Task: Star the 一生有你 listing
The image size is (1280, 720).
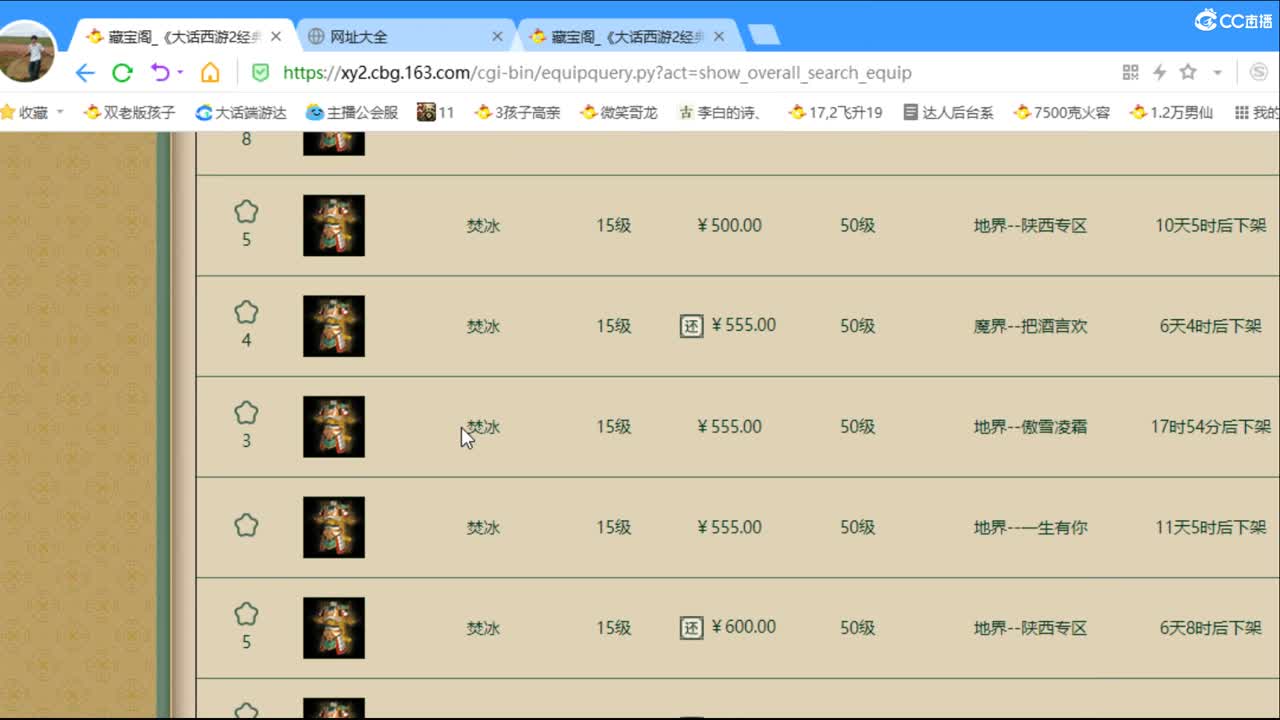Action: point(246,525)
